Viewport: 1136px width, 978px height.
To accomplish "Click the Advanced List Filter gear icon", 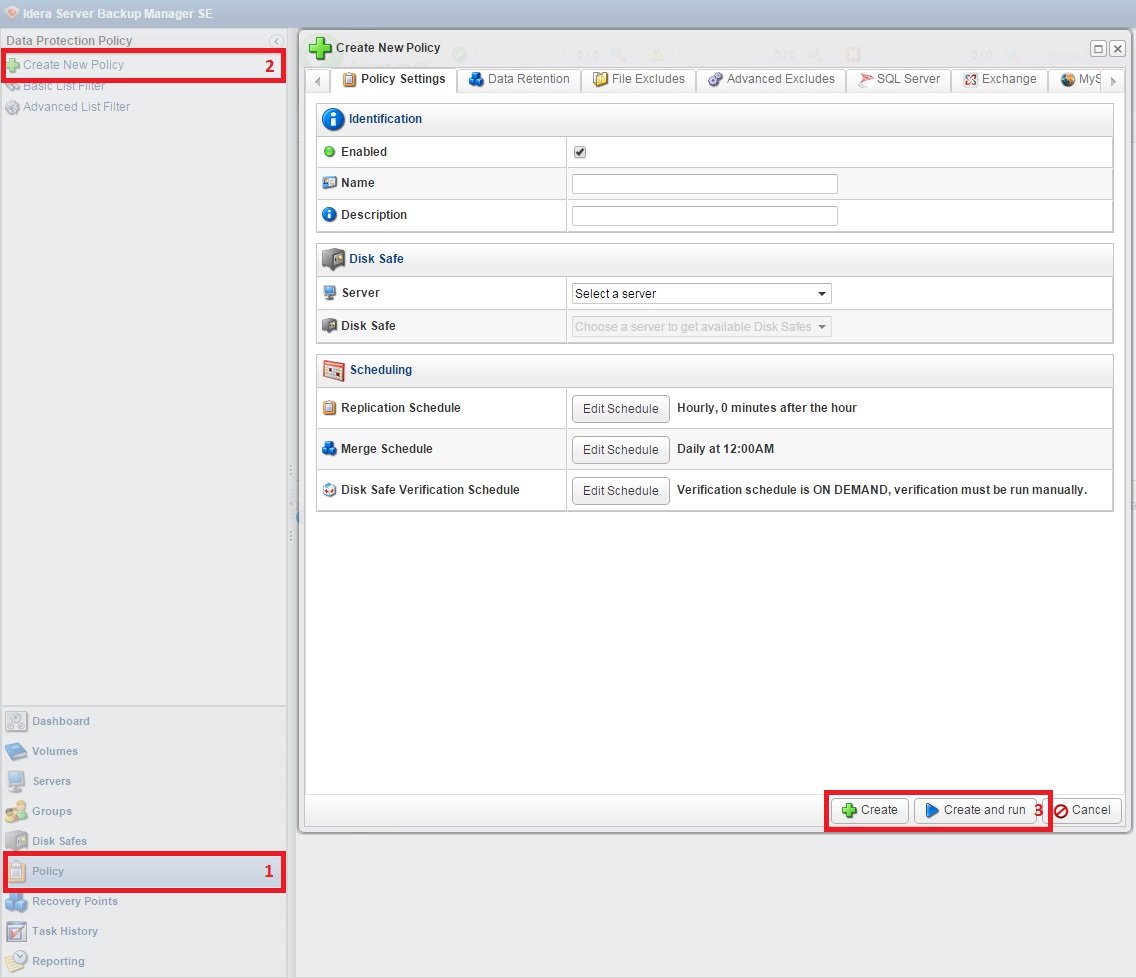I will 12,107.
